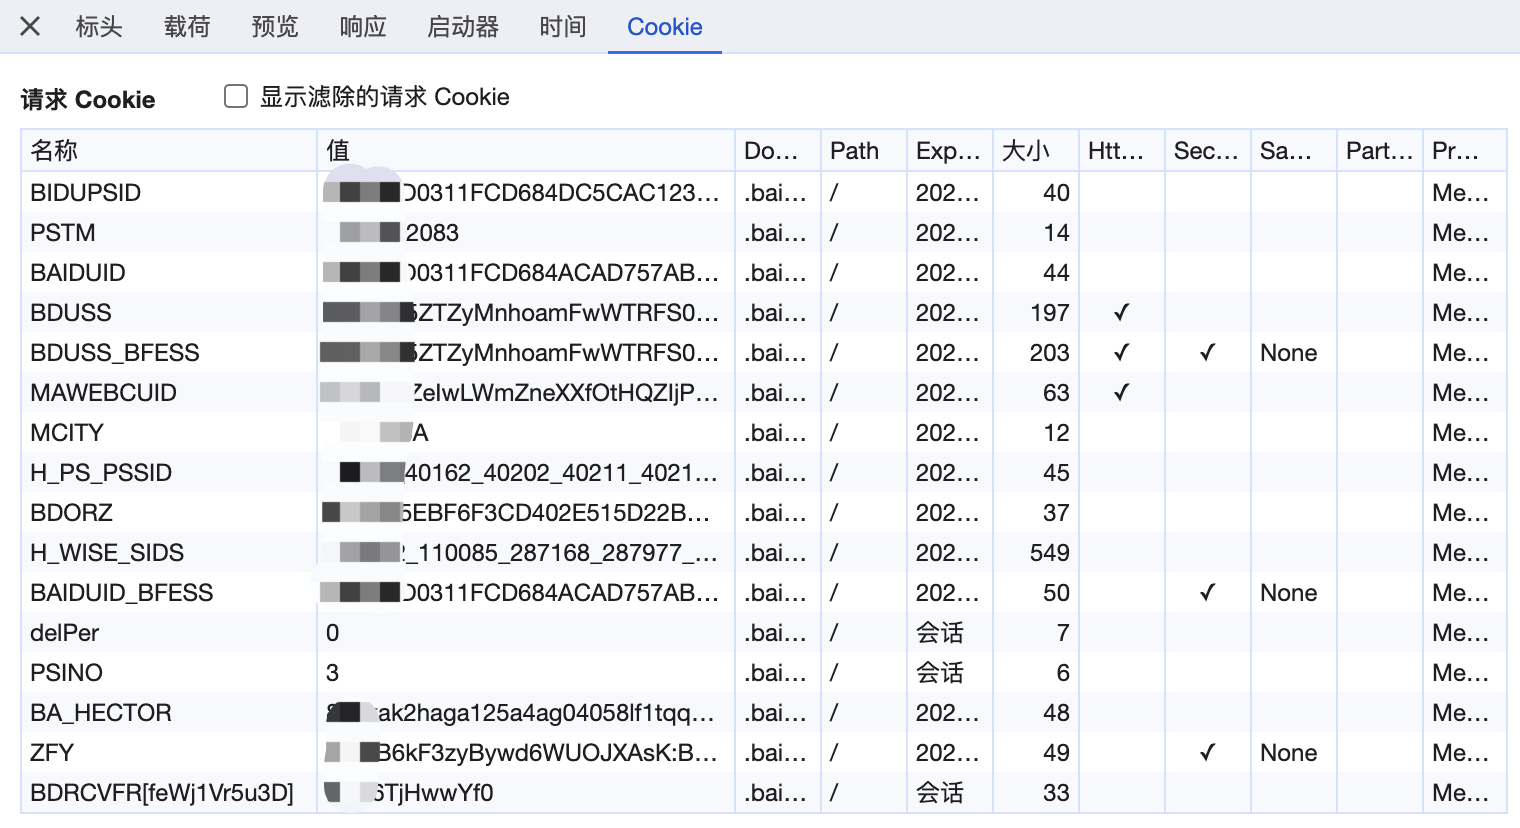This screenshot has width=1520, height=828.
Task: Select the H_WISE_SIDS cookie size value 549
Action: (x=1049, y=553)
